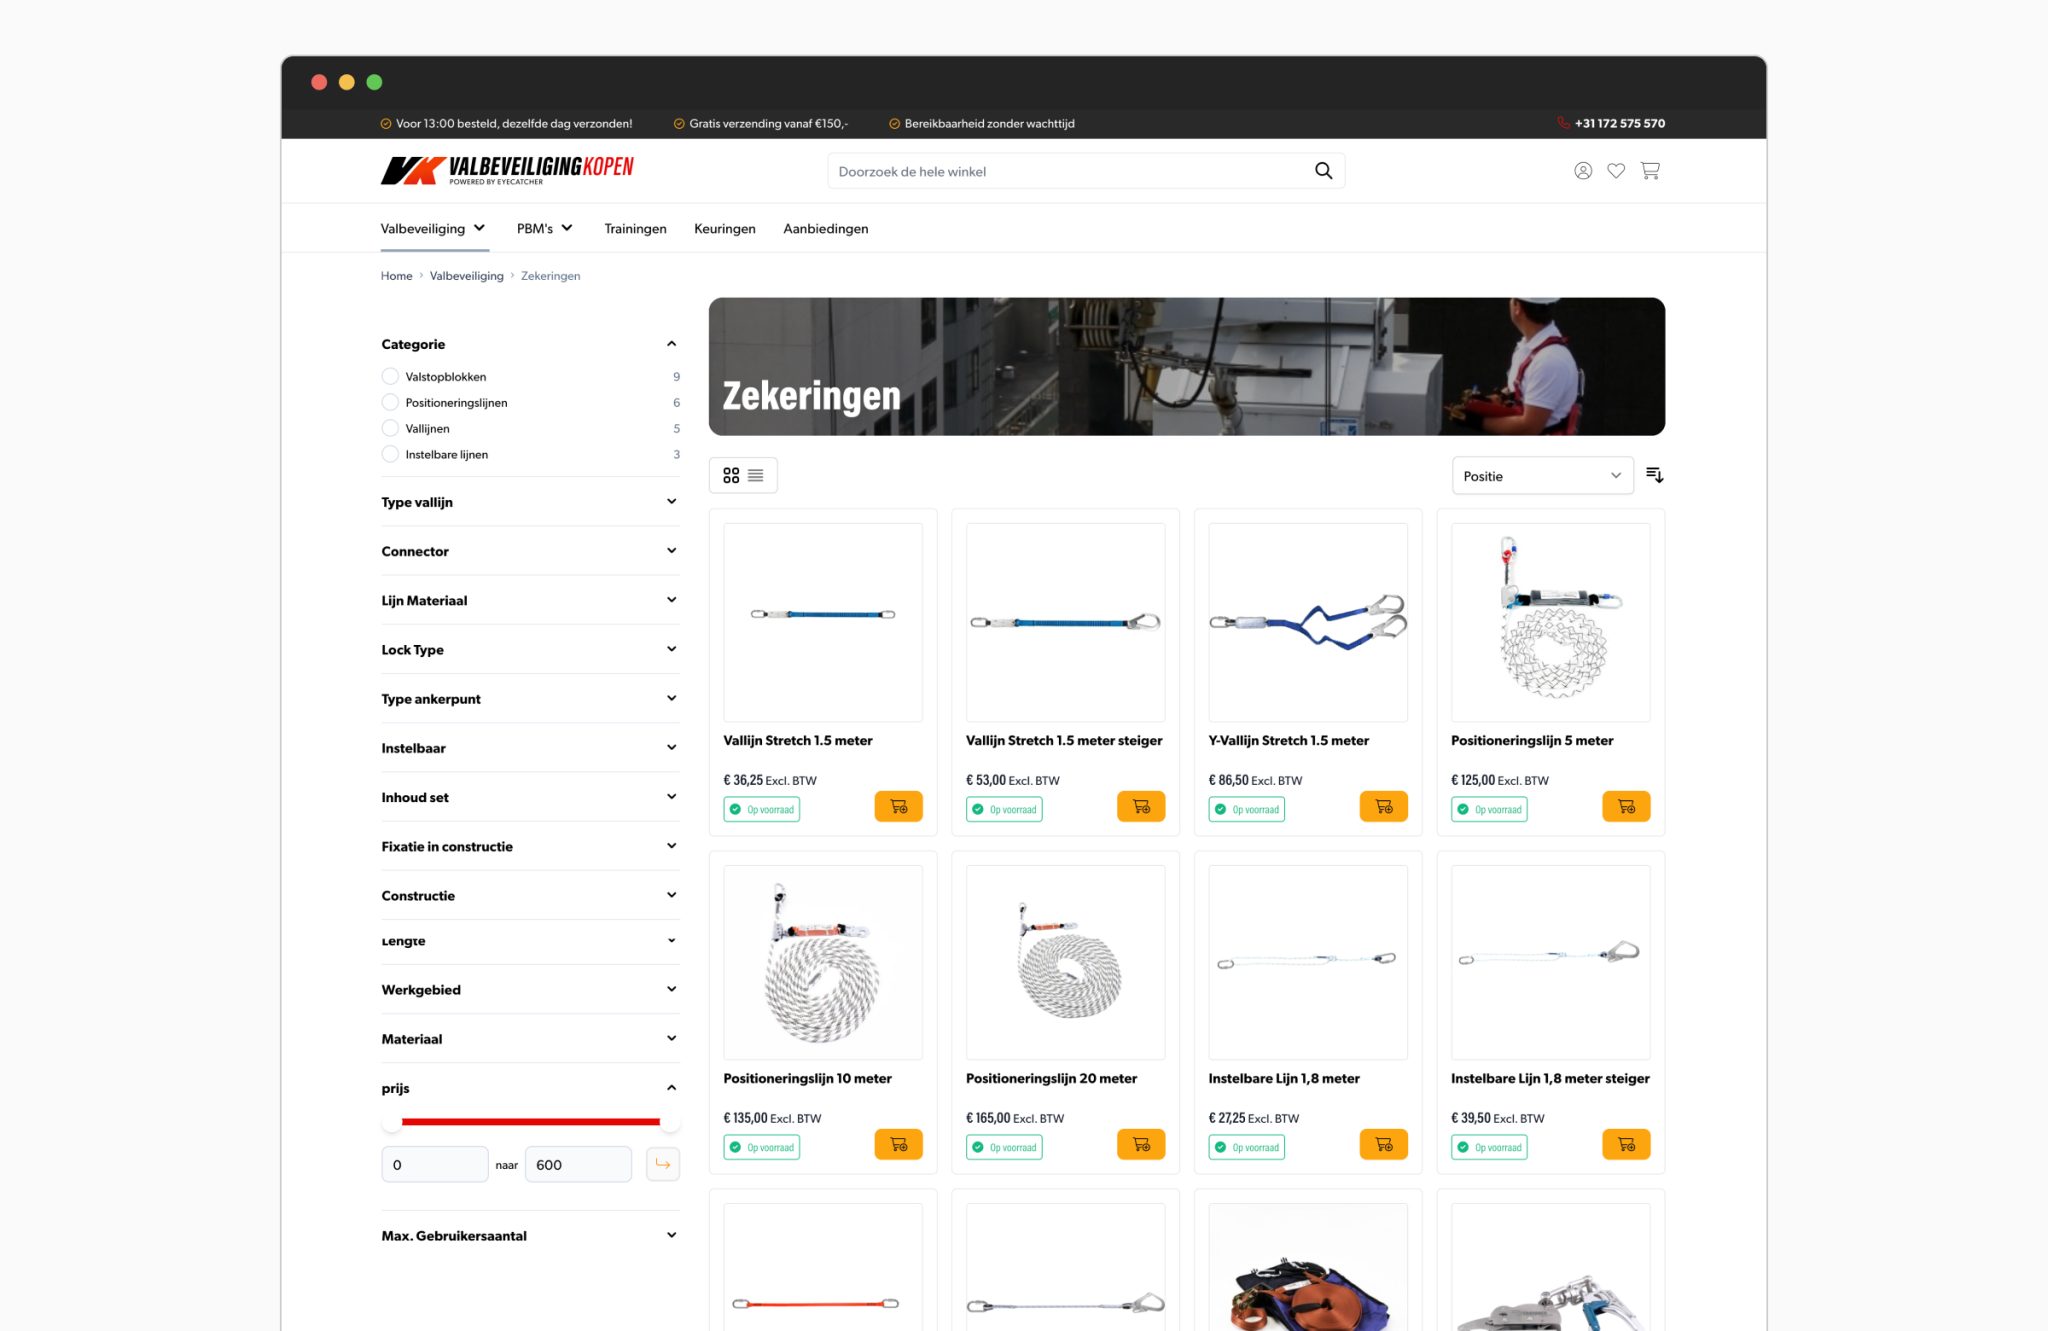Screen dimensions: 2048x1331
Task: Add Vallijn Stretch 1.5 meter to cart
Action: [898, 807]
